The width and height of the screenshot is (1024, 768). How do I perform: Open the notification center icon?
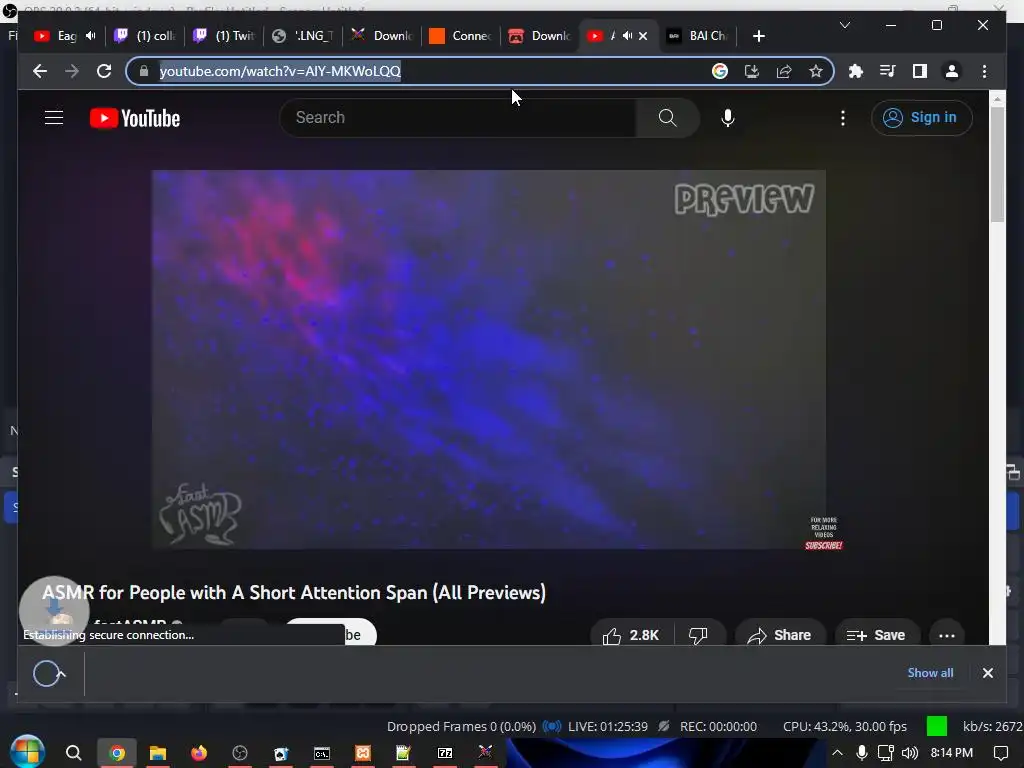tap(1000, 753)
